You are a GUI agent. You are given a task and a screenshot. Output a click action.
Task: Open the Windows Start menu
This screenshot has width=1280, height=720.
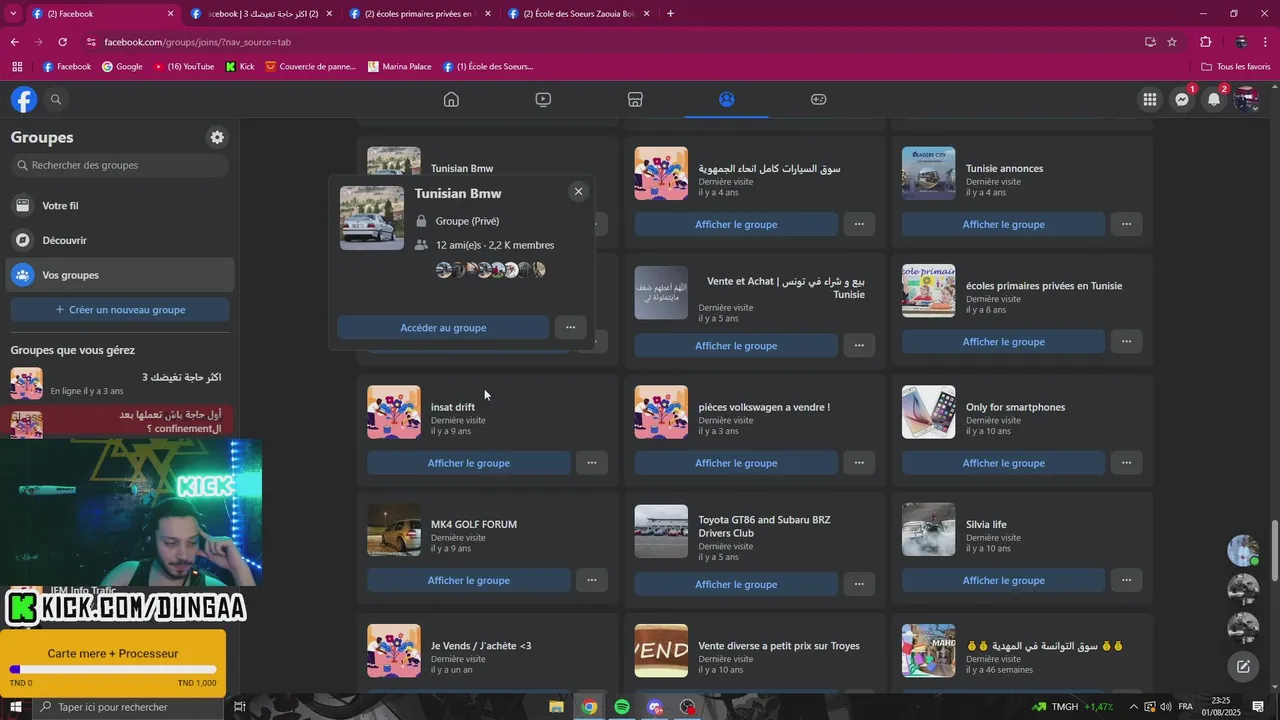16,707
